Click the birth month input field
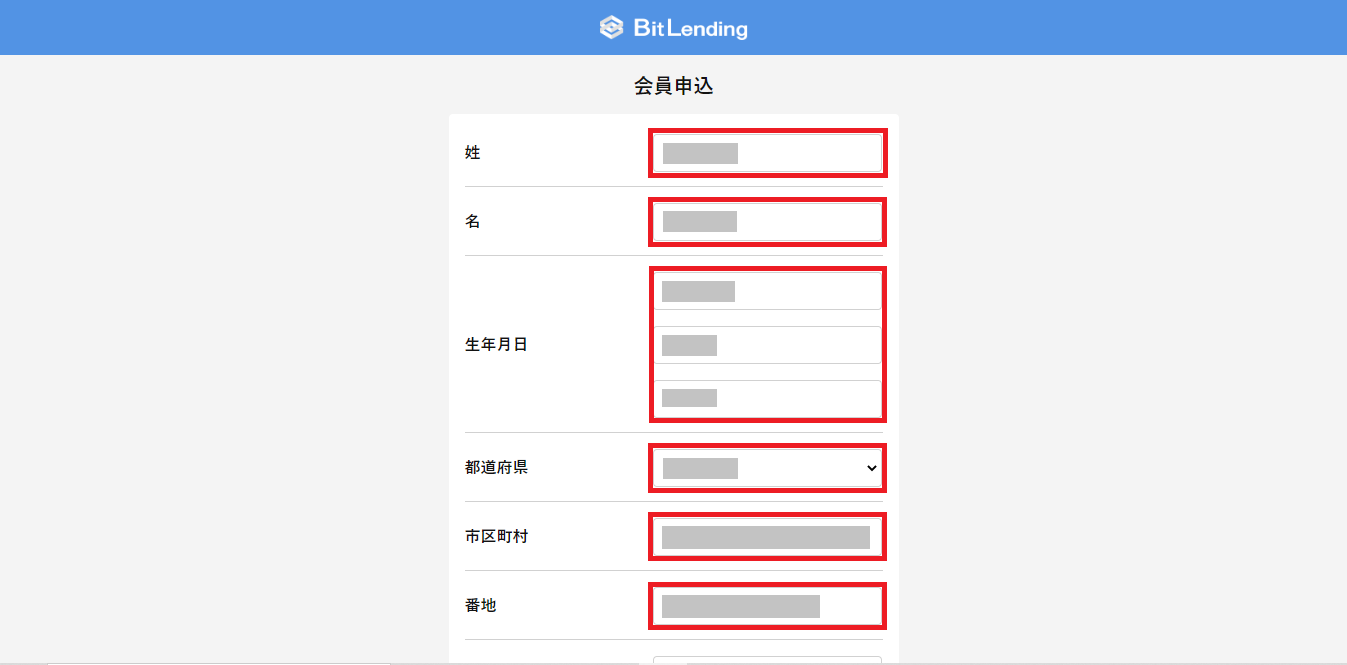The height and width of the screenshot is (665, 1347). (767, 344)
